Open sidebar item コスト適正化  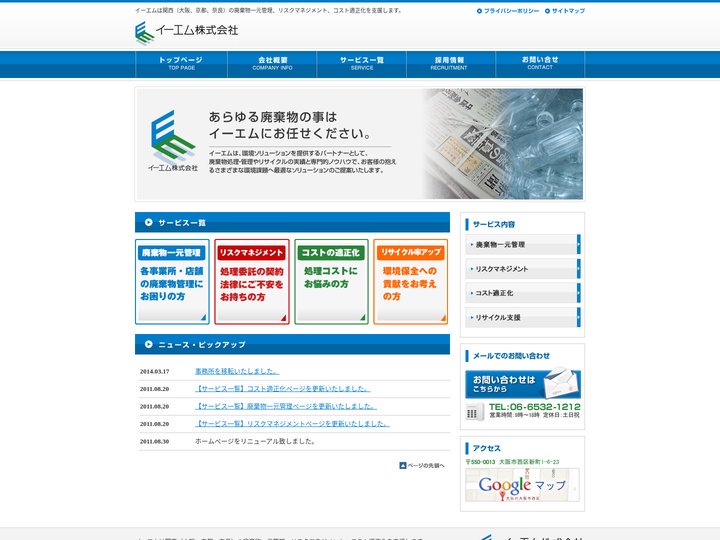523,293
